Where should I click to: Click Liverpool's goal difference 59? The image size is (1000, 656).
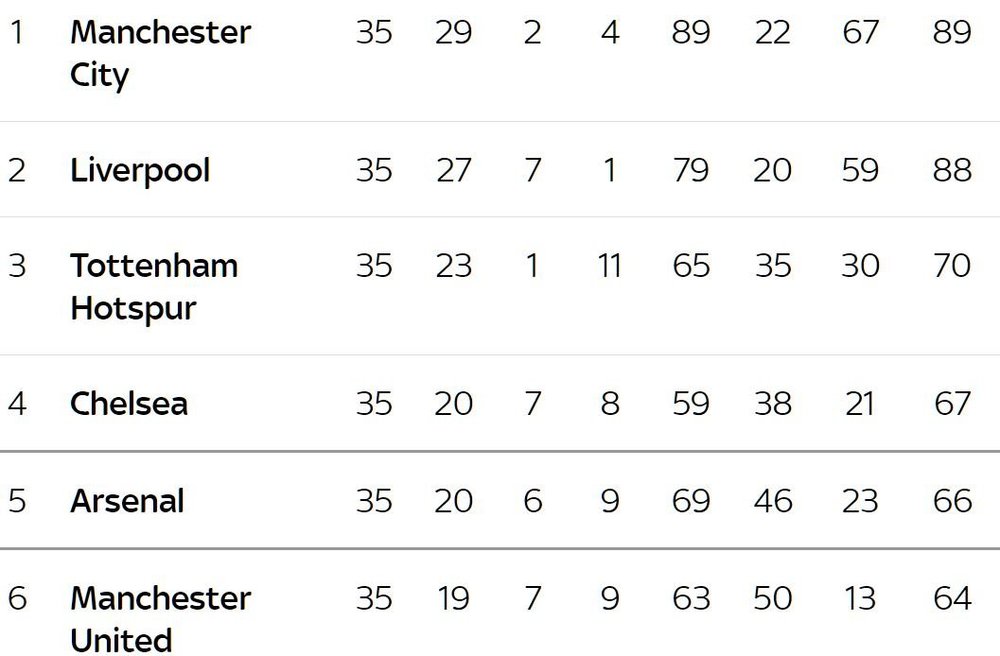point(860,170)
